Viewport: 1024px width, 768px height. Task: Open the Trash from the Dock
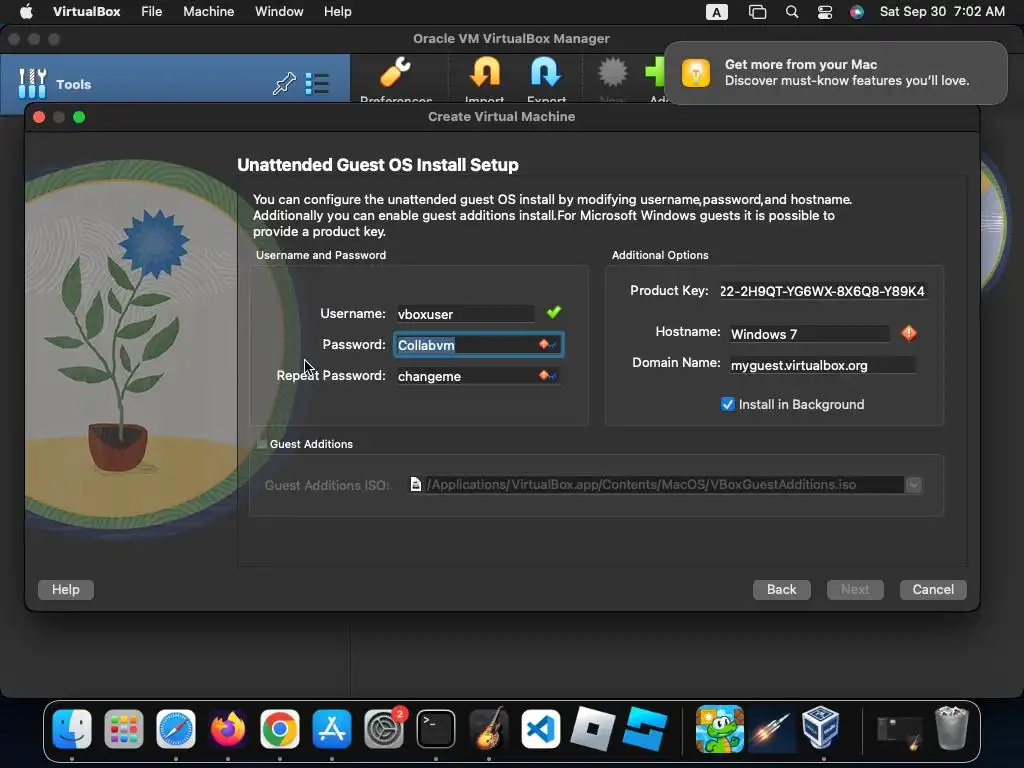click(x=952, y=728)
